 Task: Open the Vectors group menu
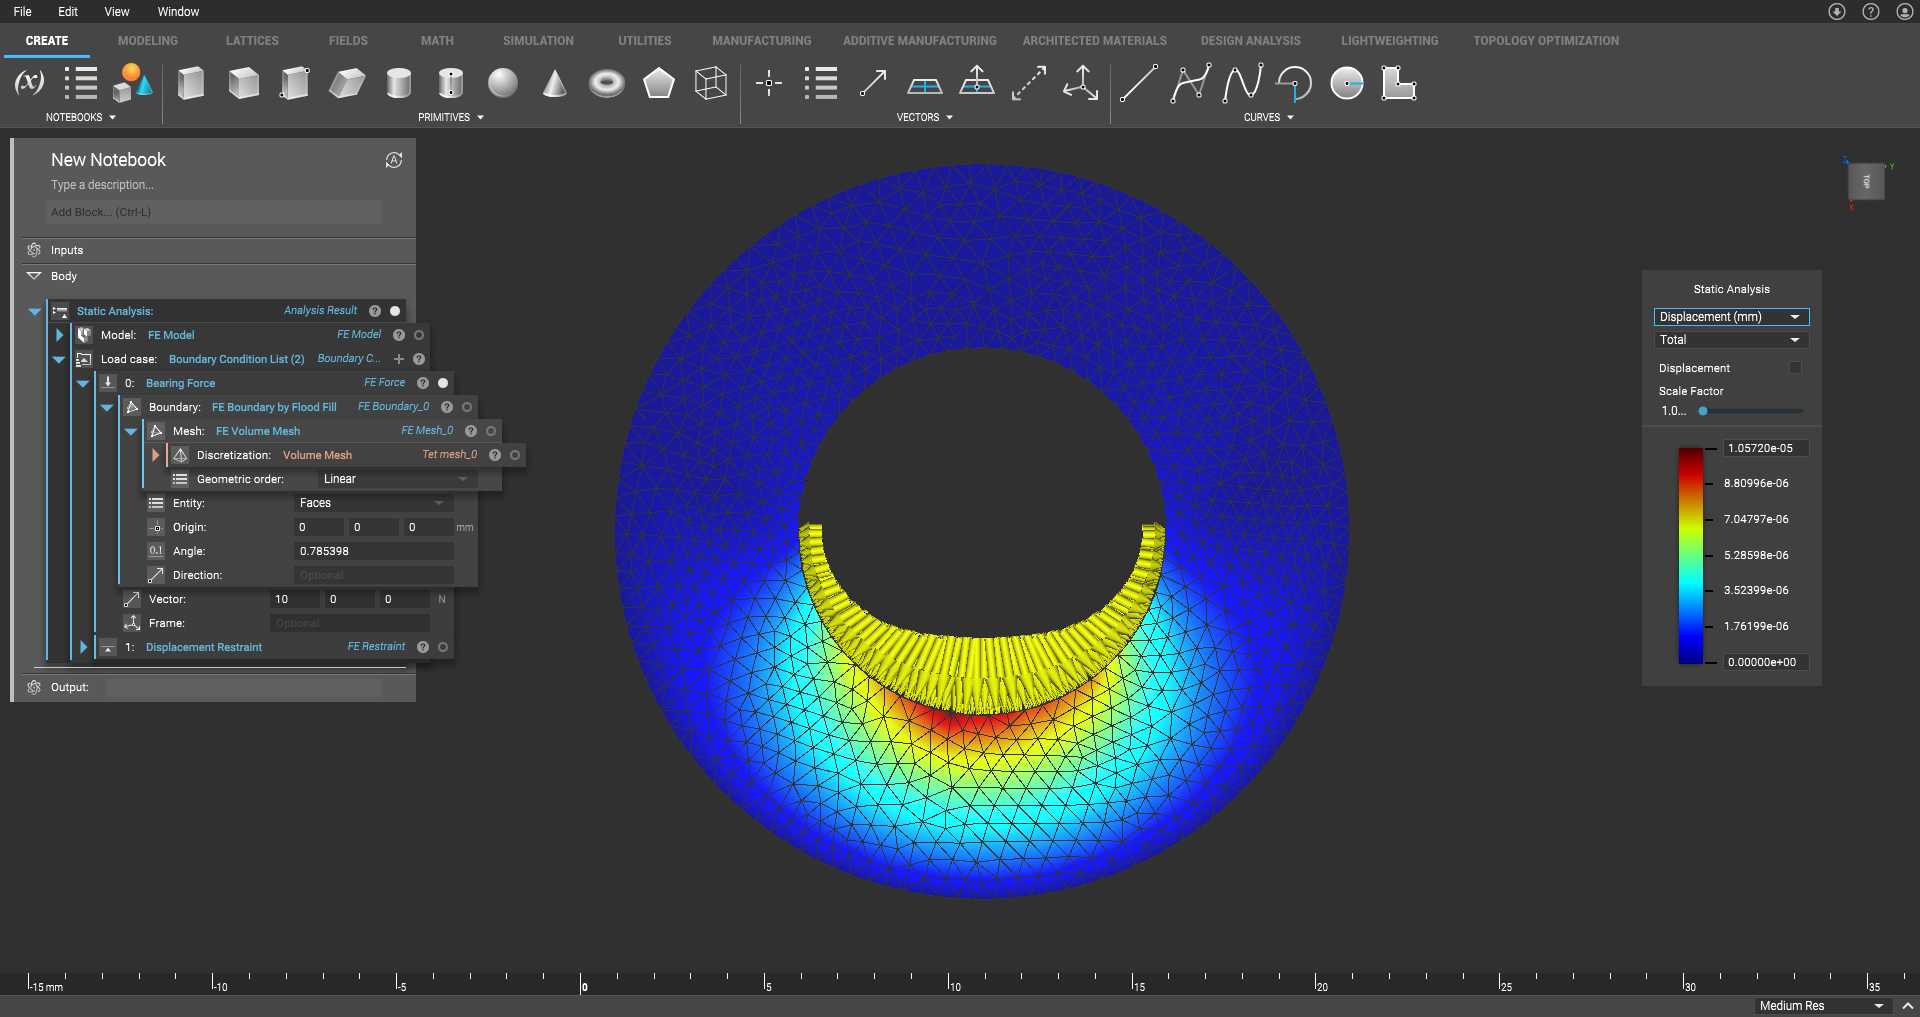[925, 117]
